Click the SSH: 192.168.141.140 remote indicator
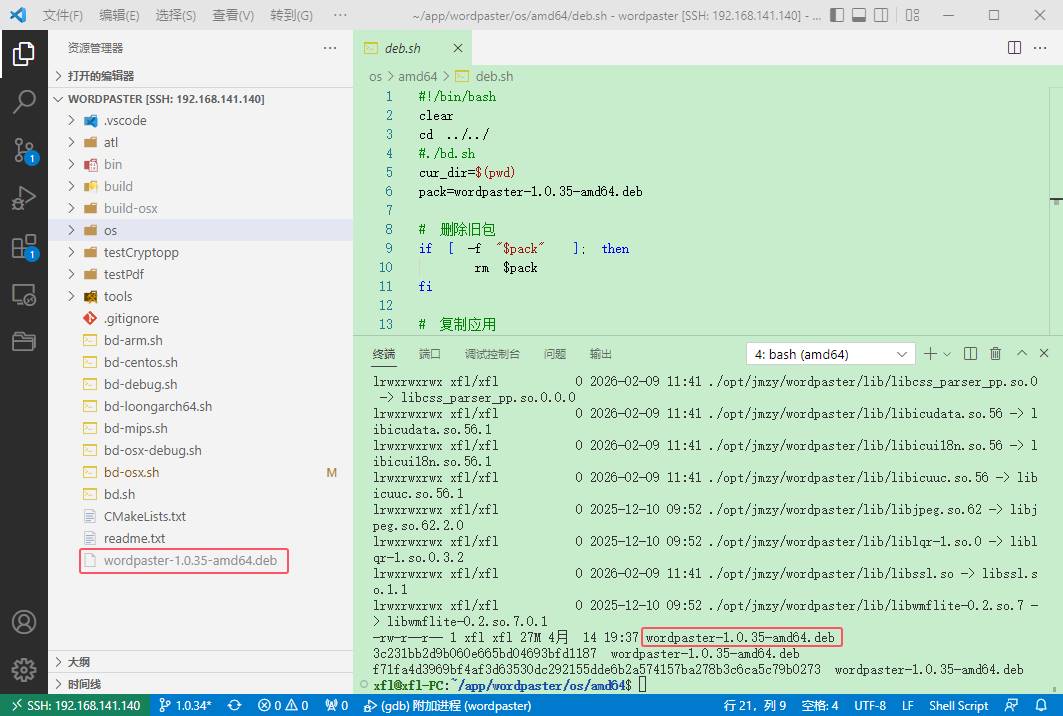This screenshot has height=716, width=1063. 75,705
